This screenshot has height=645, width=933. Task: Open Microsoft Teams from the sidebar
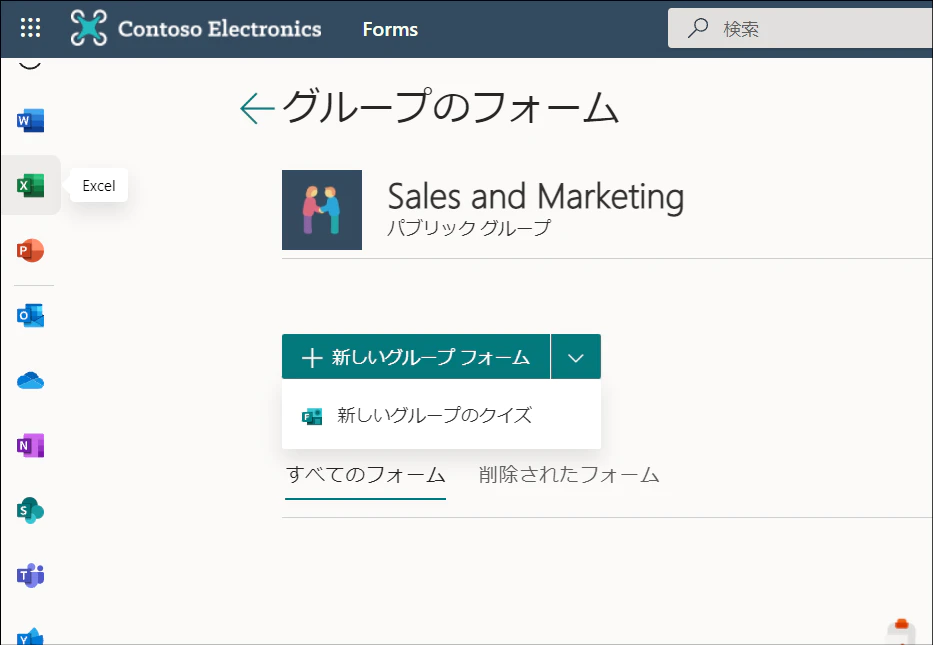[x=30, y=576]
